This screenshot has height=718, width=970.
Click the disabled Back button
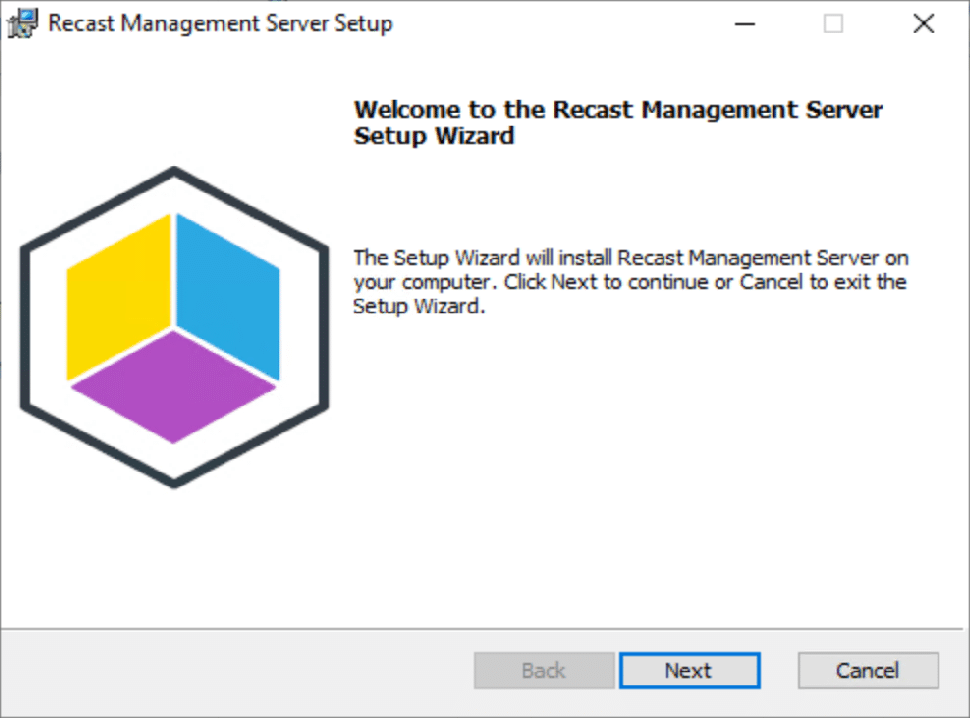pyautogui.click(x=544, y=670)
